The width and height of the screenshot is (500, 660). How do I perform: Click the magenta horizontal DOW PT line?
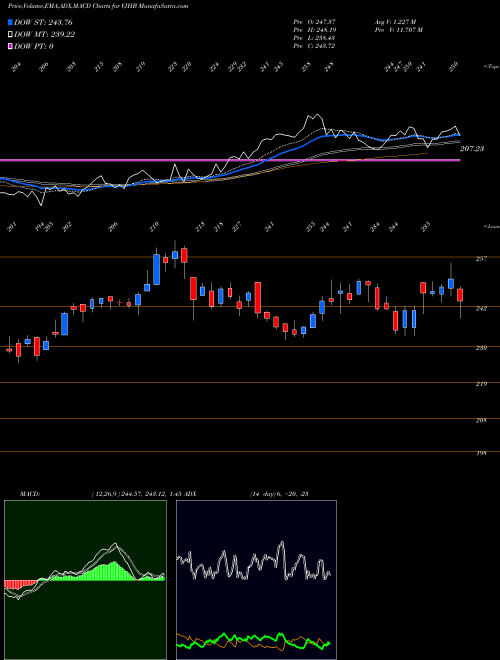point(230,160)
